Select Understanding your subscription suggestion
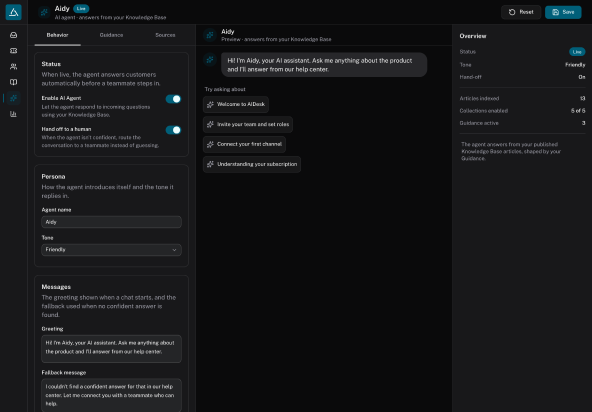The width and height of the screenshot is (592, 412). click(x=252, y=164)
